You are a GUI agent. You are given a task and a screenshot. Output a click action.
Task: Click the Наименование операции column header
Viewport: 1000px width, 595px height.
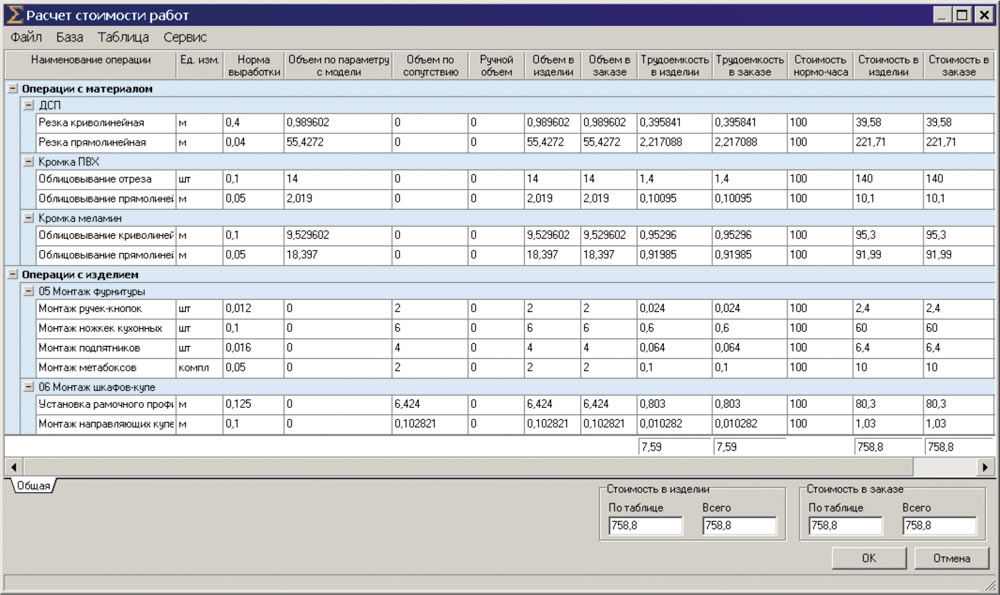[91, 65]
